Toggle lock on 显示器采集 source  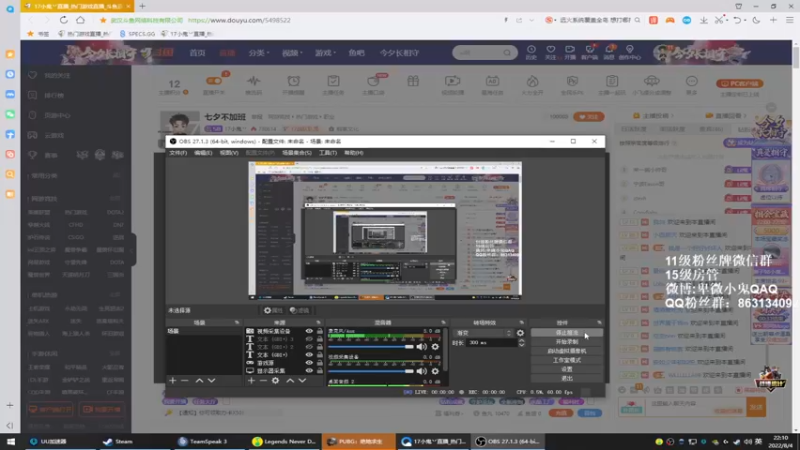click(x=320, y=370)
